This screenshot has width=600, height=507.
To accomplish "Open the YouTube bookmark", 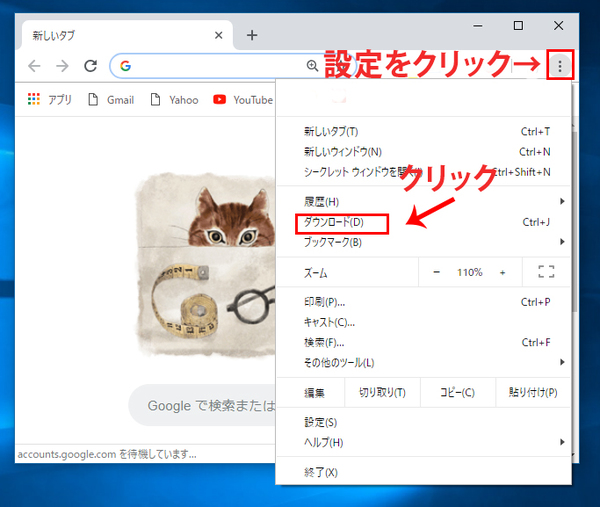I will click(243, 100).
